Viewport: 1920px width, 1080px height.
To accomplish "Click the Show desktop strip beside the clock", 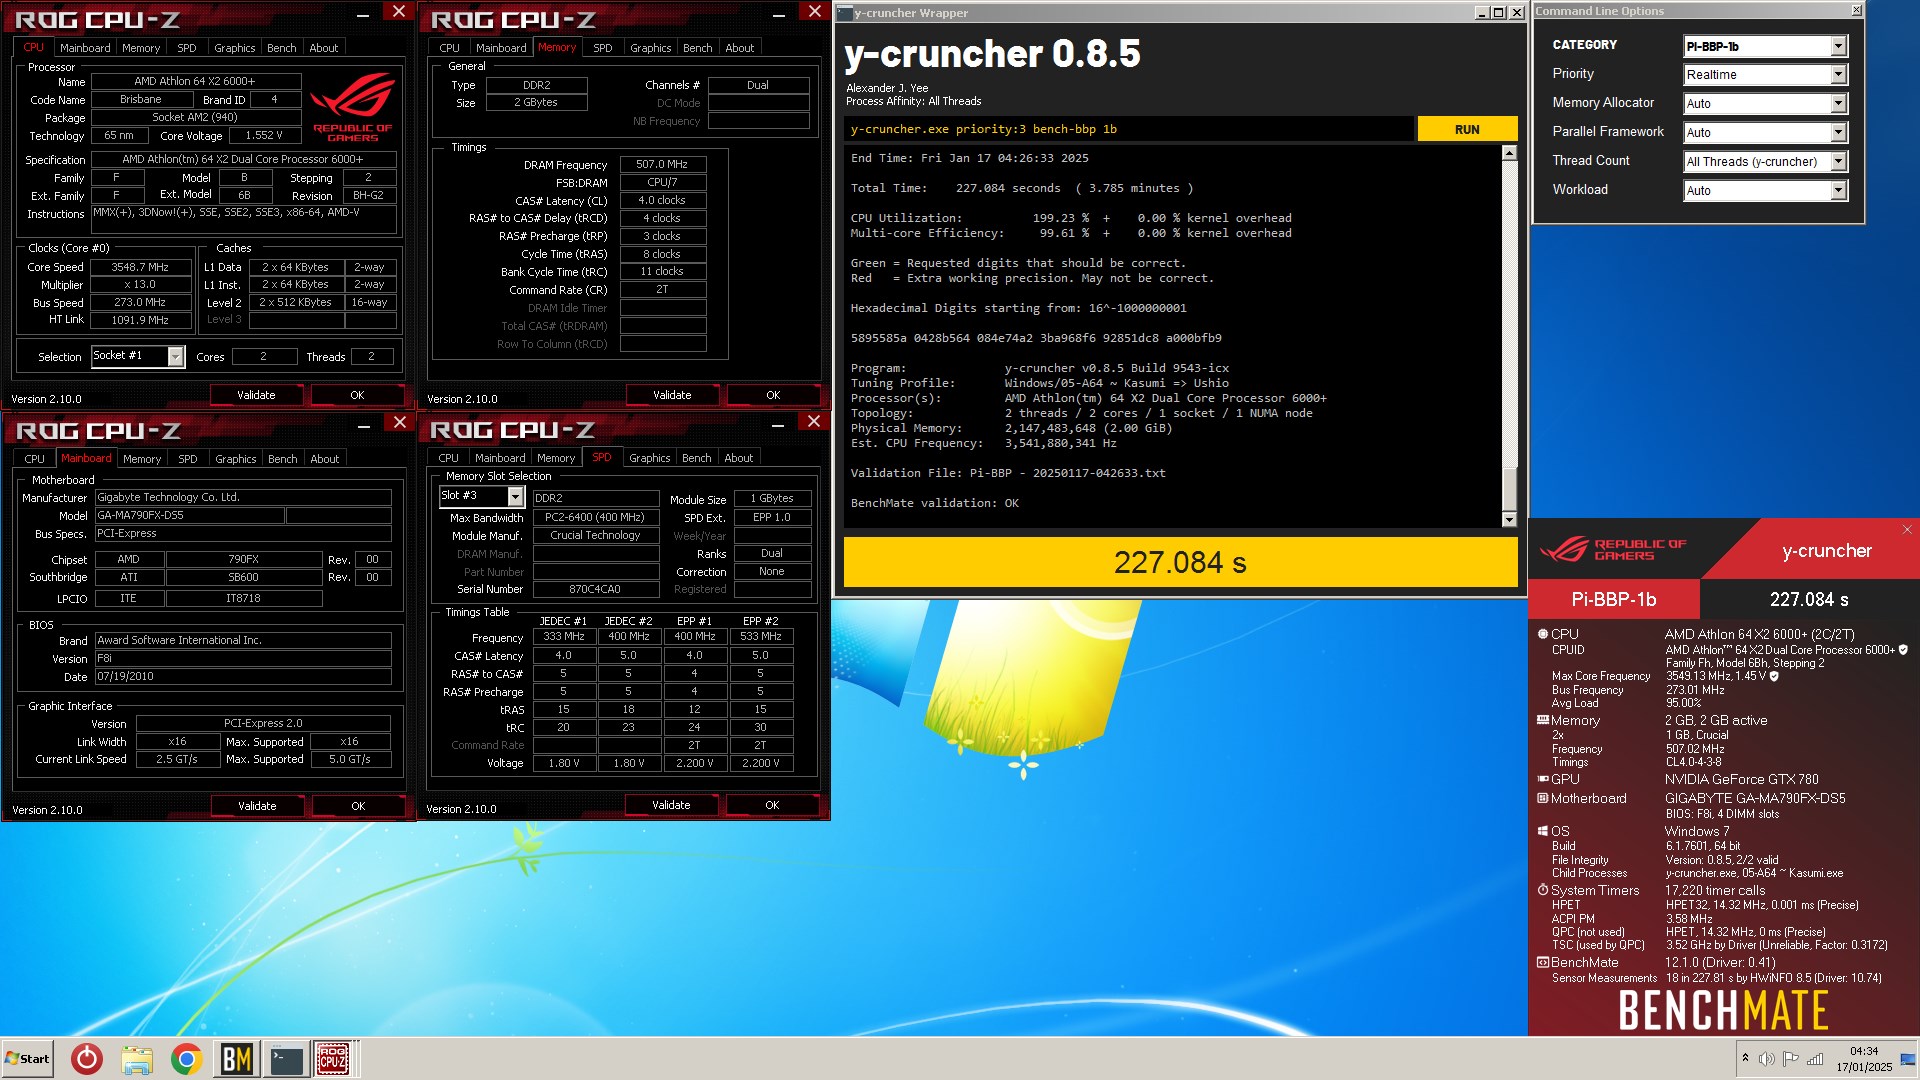I will tap(1908, 1059).
